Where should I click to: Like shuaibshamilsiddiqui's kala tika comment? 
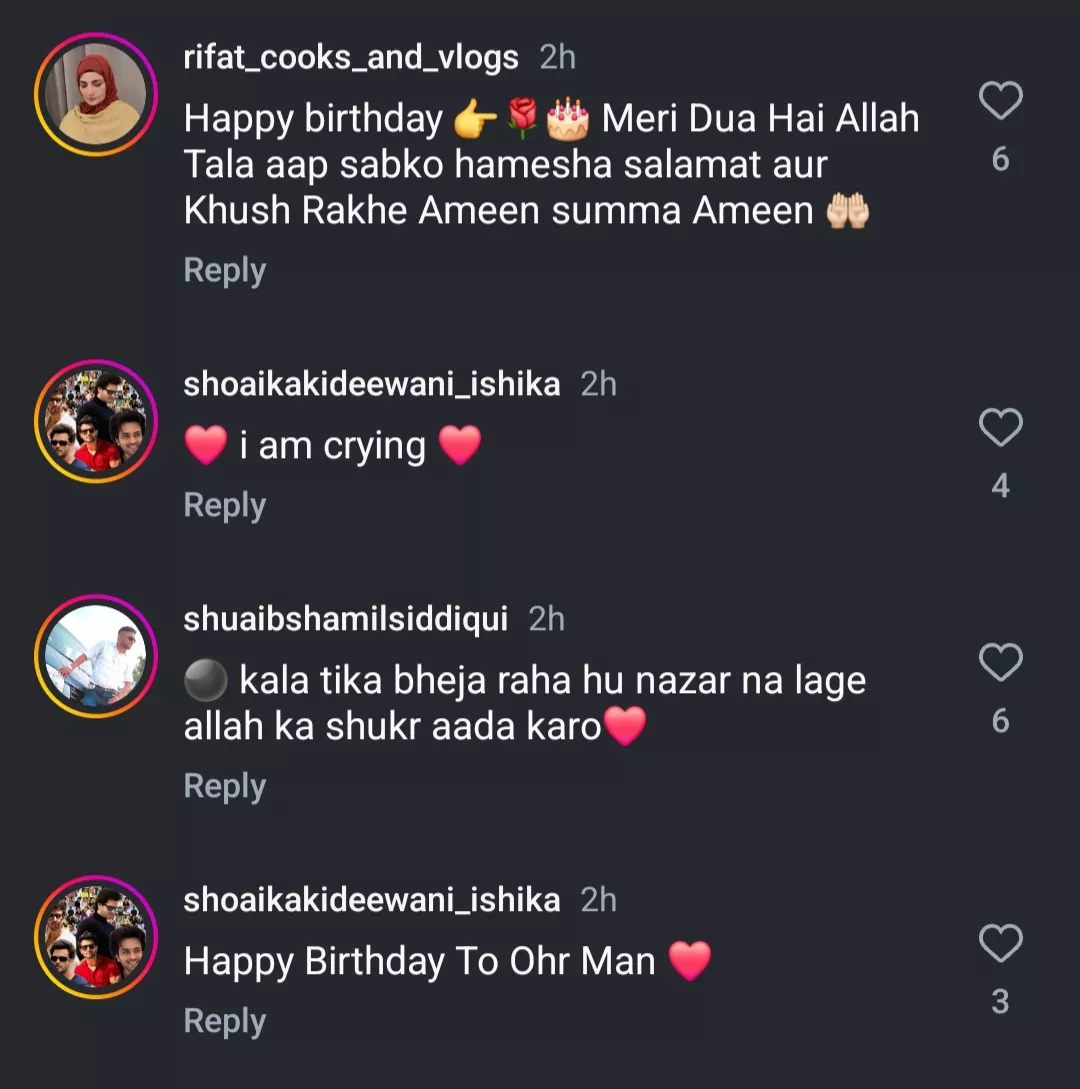1000,663
